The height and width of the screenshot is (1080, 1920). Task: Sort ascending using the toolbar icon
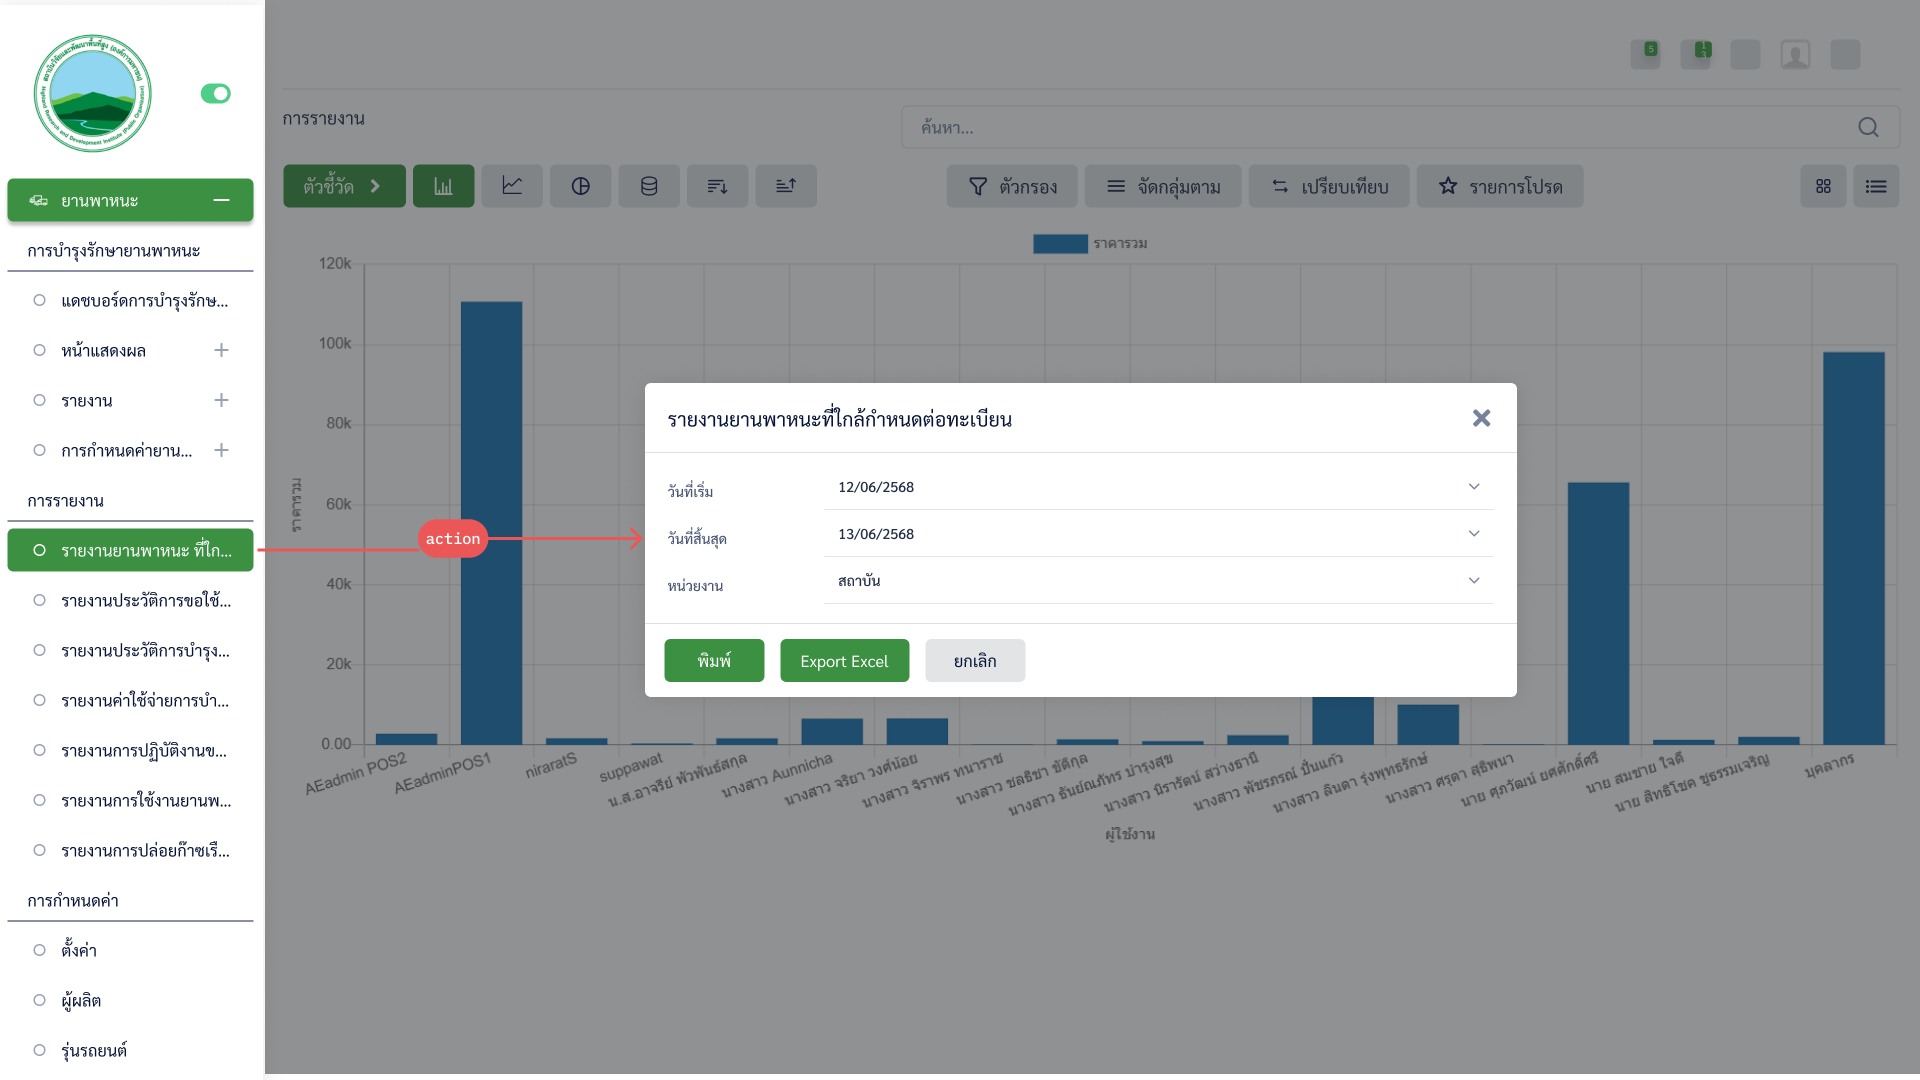[786, 186]
